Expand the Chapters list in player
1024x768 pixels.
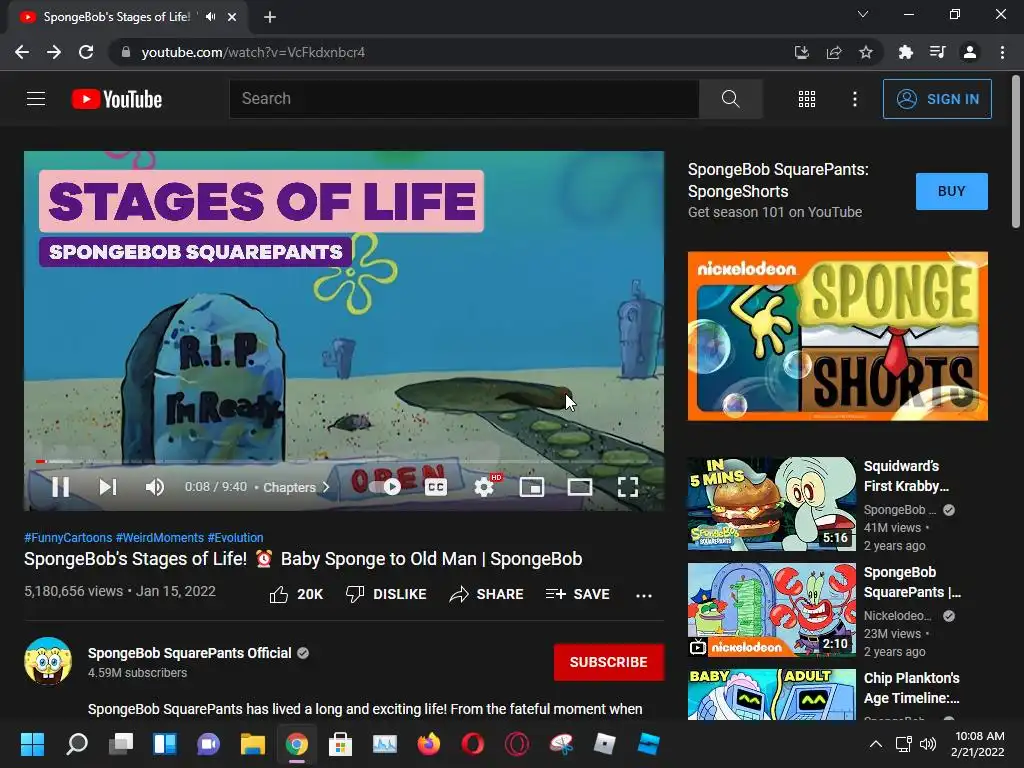[x=296, y=487]
